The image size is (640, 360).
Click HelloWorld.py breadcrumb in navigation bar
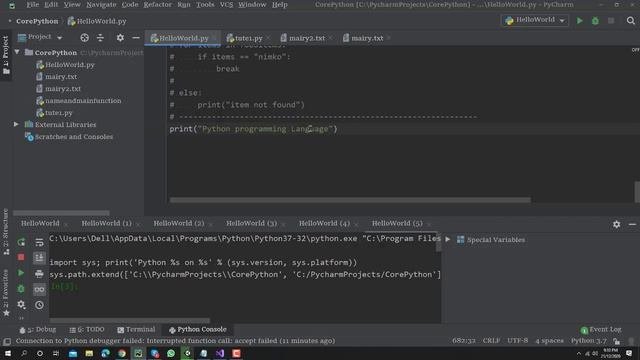click(97, 21)
